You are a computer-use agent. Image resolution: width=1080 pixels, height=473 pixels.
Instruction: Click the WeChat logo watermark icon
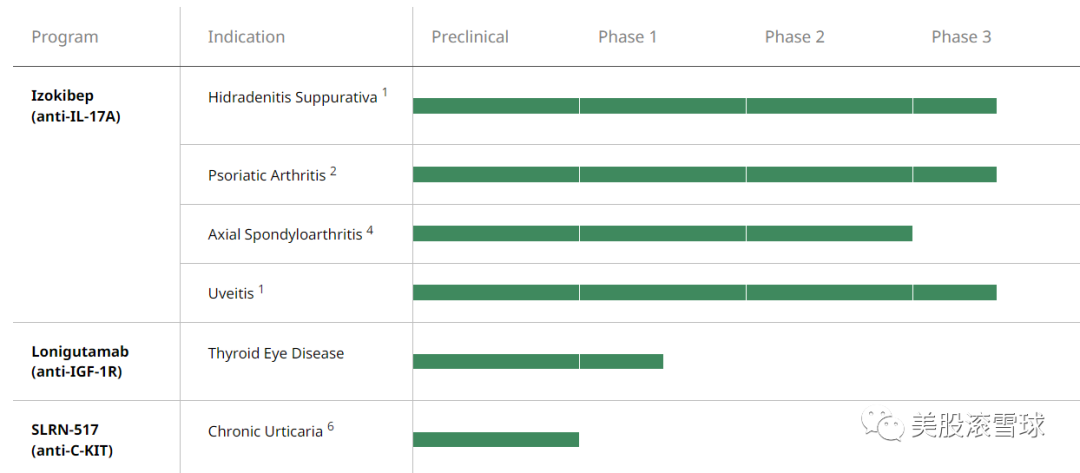coord(883,426)
